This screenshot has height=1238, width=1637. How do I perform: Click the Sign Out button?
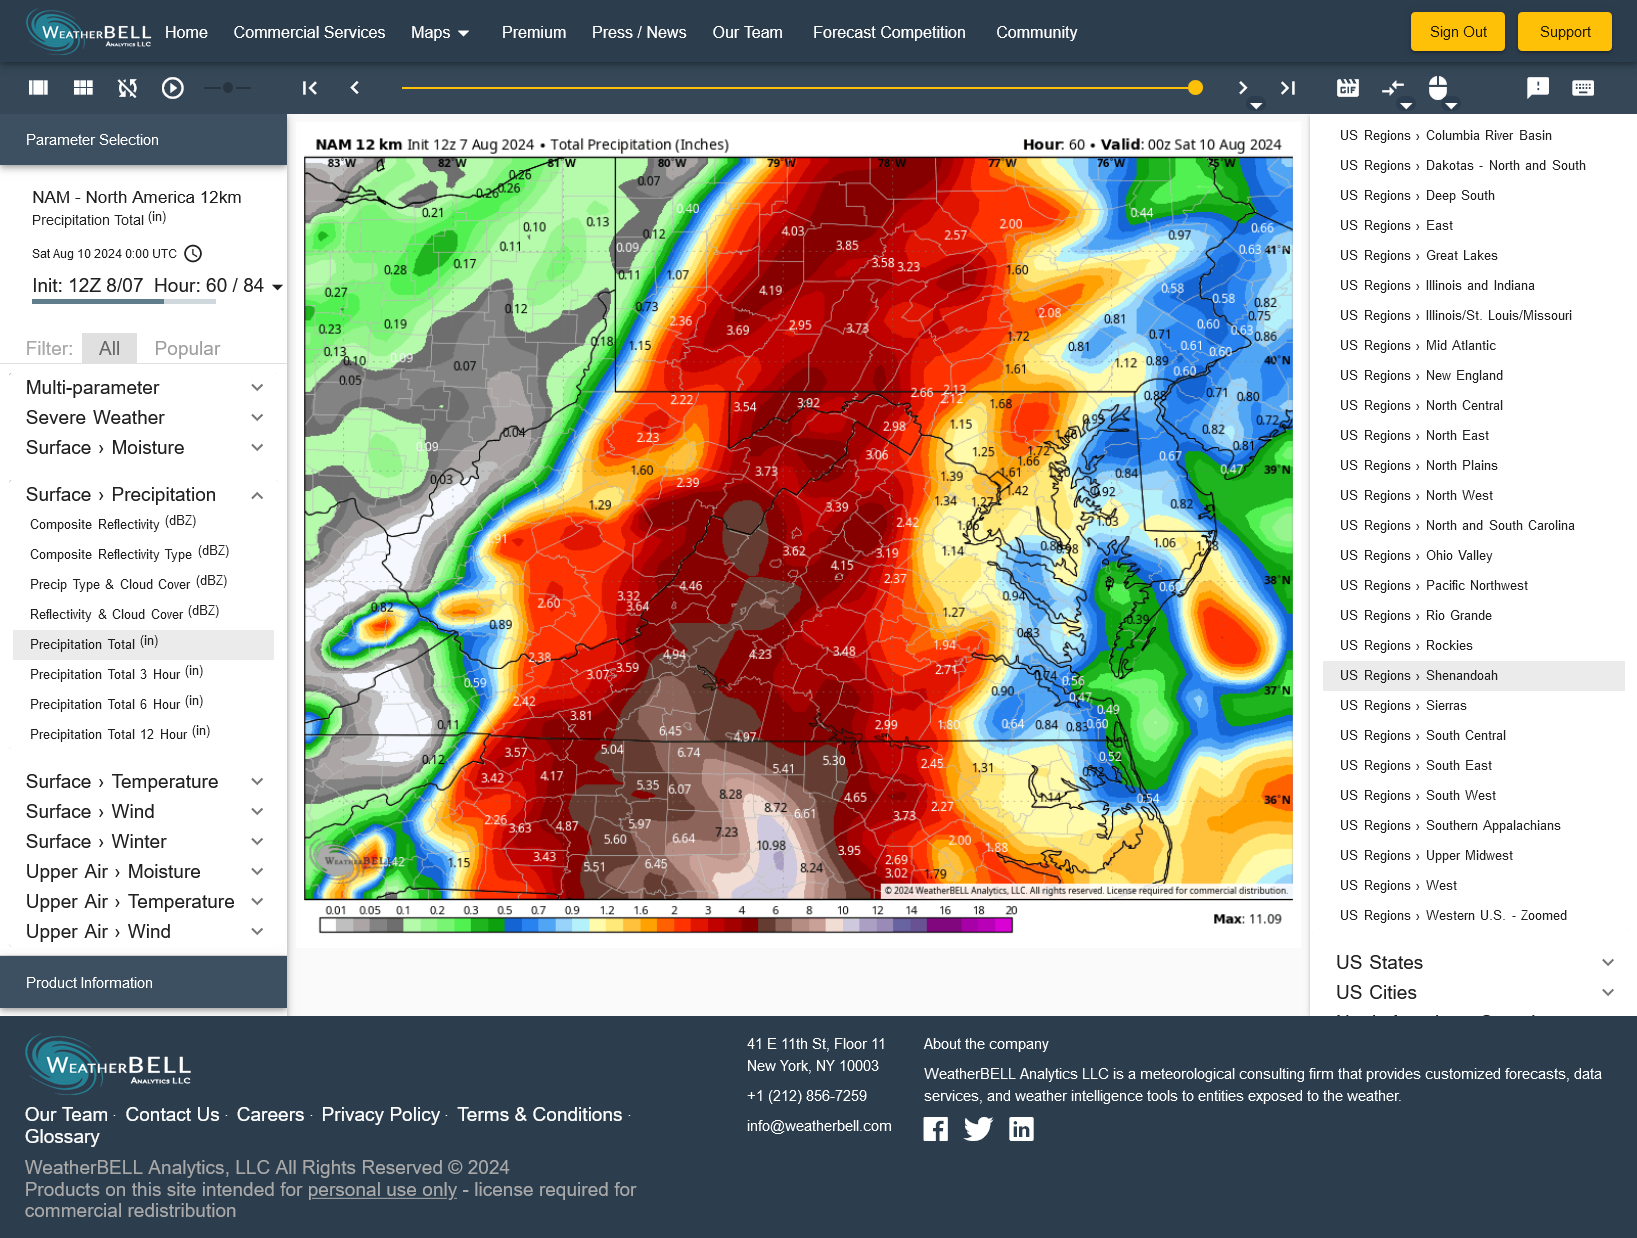click(x=1458, y=32)
